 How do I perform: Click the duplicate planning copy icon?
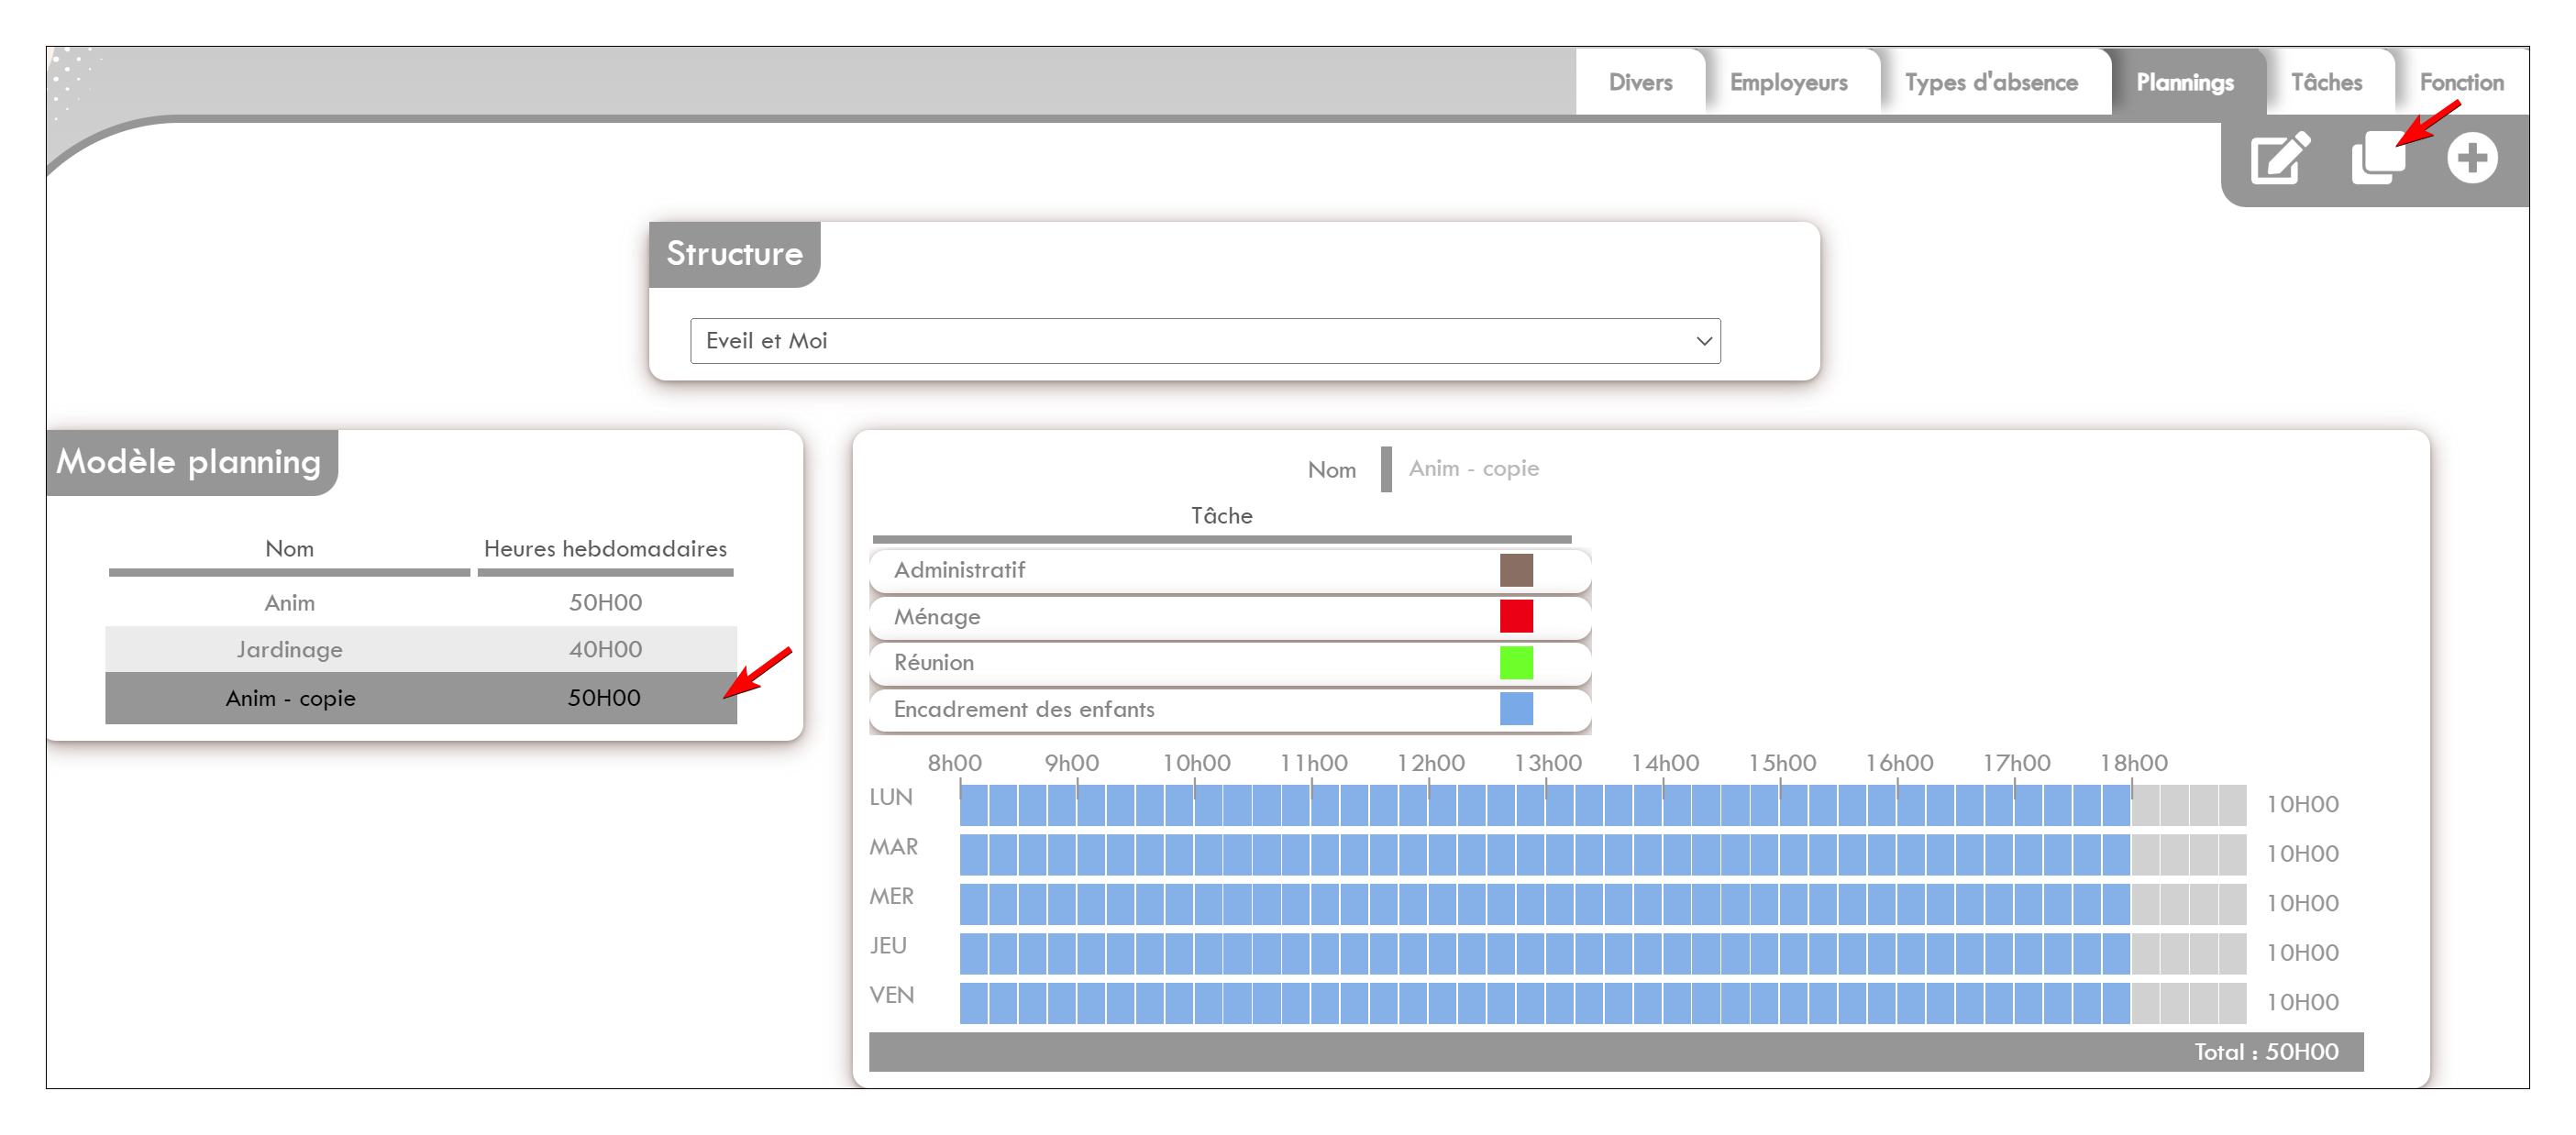pos(2377,158)
